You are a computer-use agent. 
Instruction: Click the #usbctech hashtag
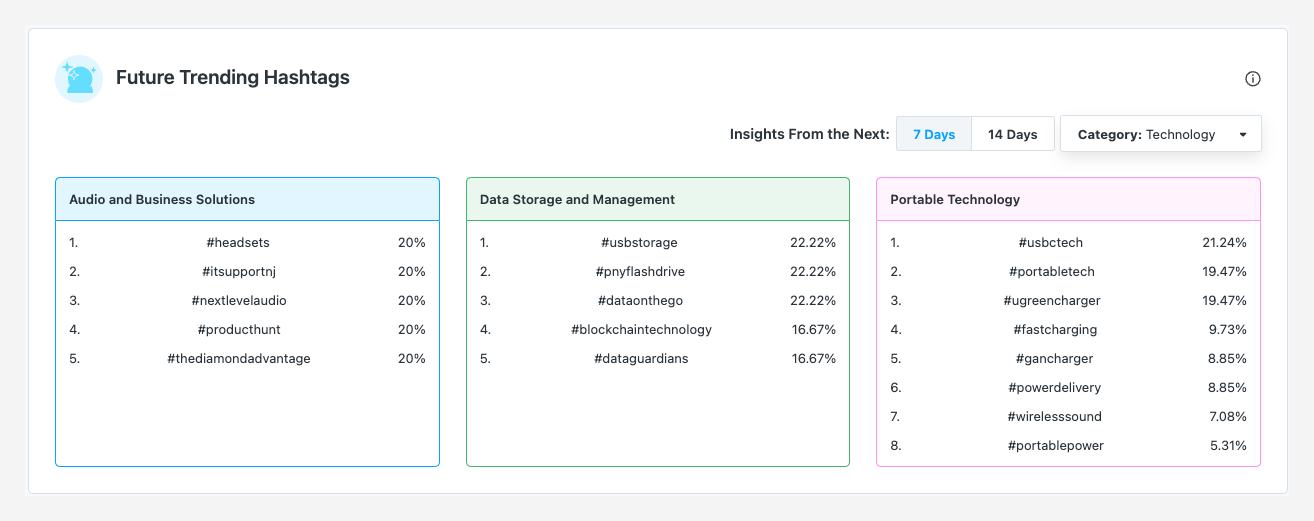coord(1050,242)
